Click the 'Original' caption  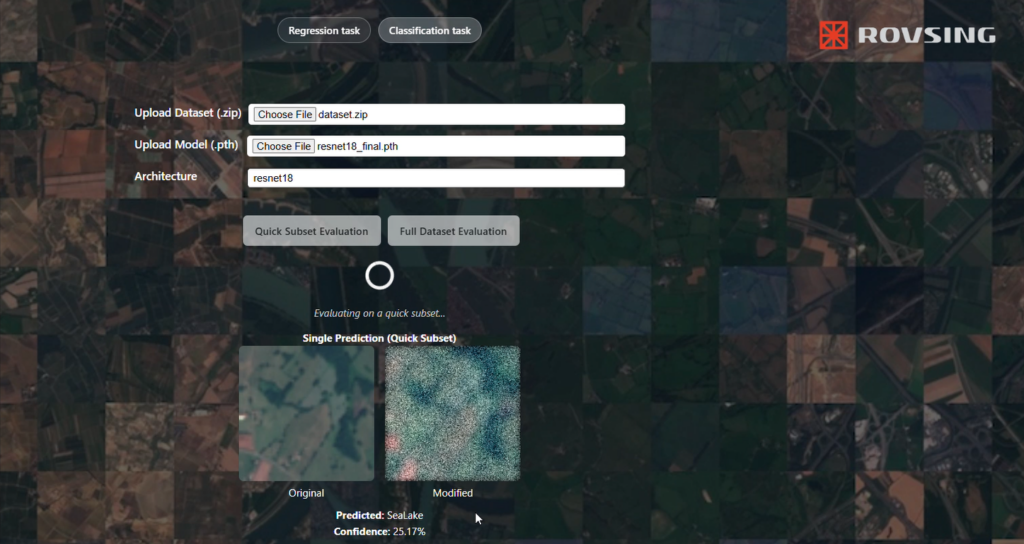[x=306, y=493]
